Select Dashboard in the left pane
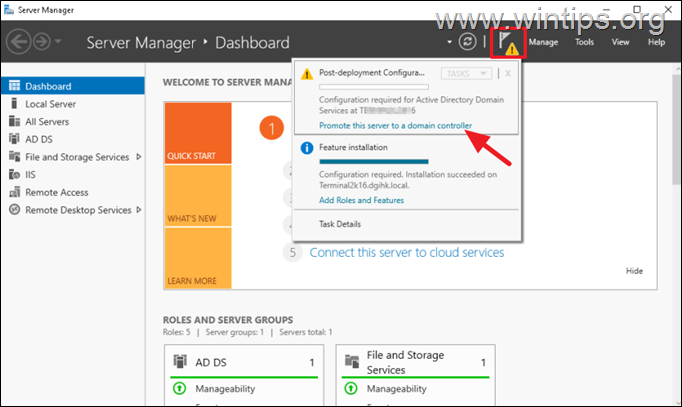The image size is (682, 407). click(x=73, y=86)
